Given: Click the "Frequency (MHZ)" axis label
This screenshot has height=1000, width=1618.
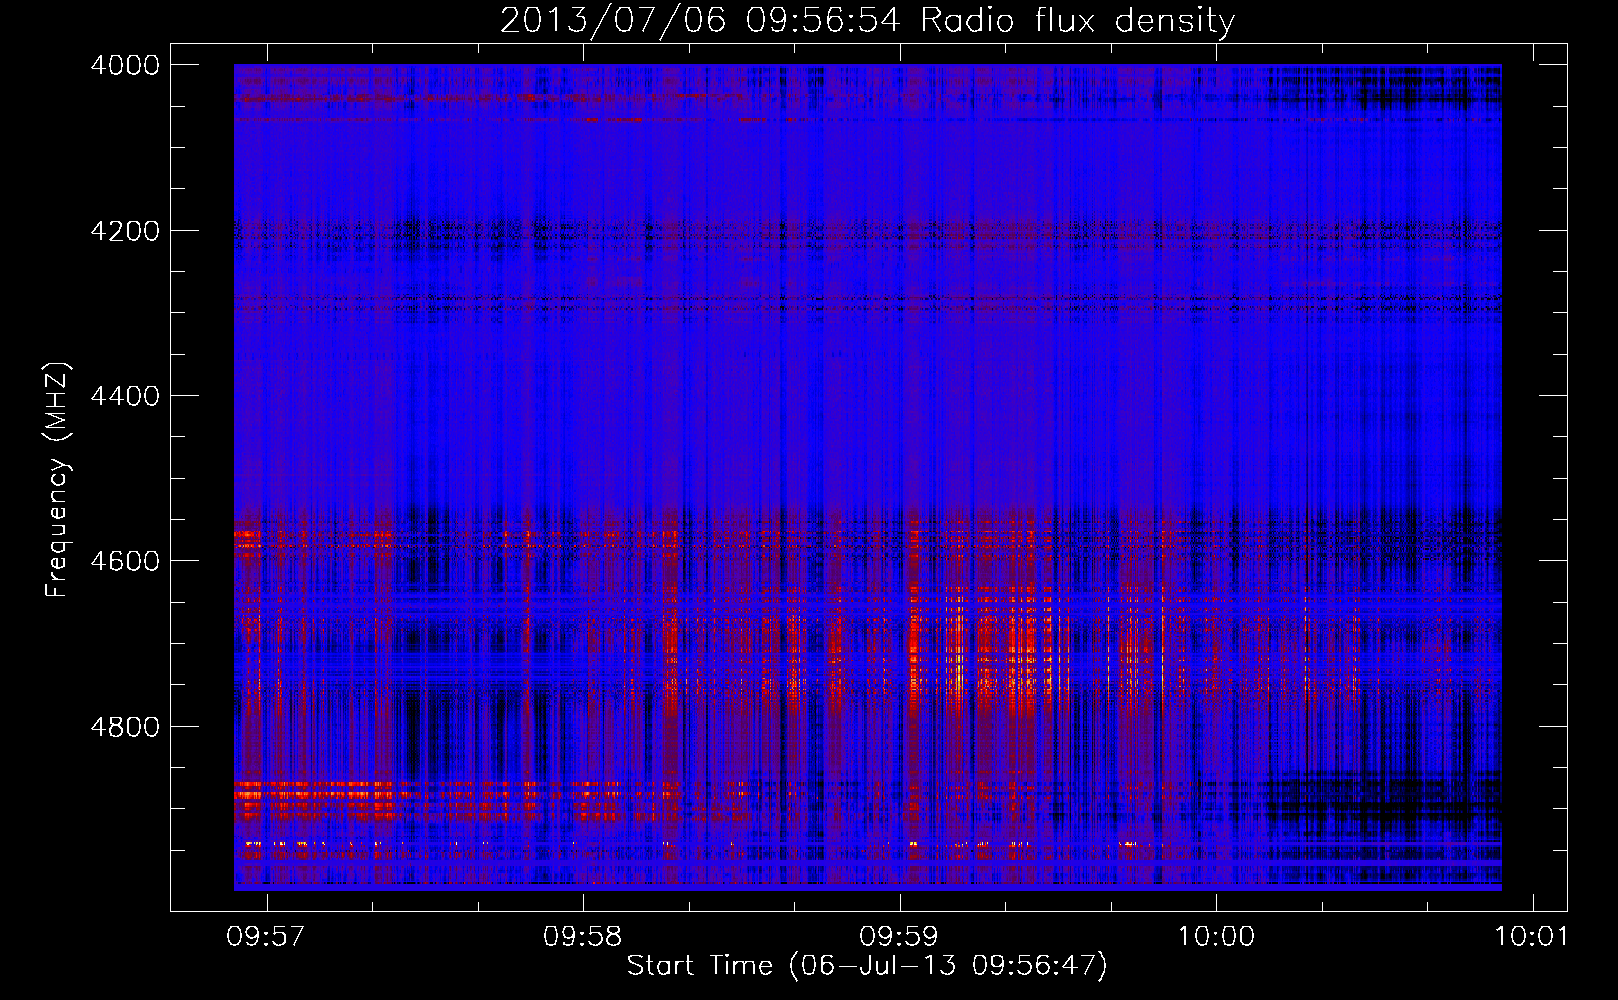Looking at the screenshot, I should coord(58,480).
